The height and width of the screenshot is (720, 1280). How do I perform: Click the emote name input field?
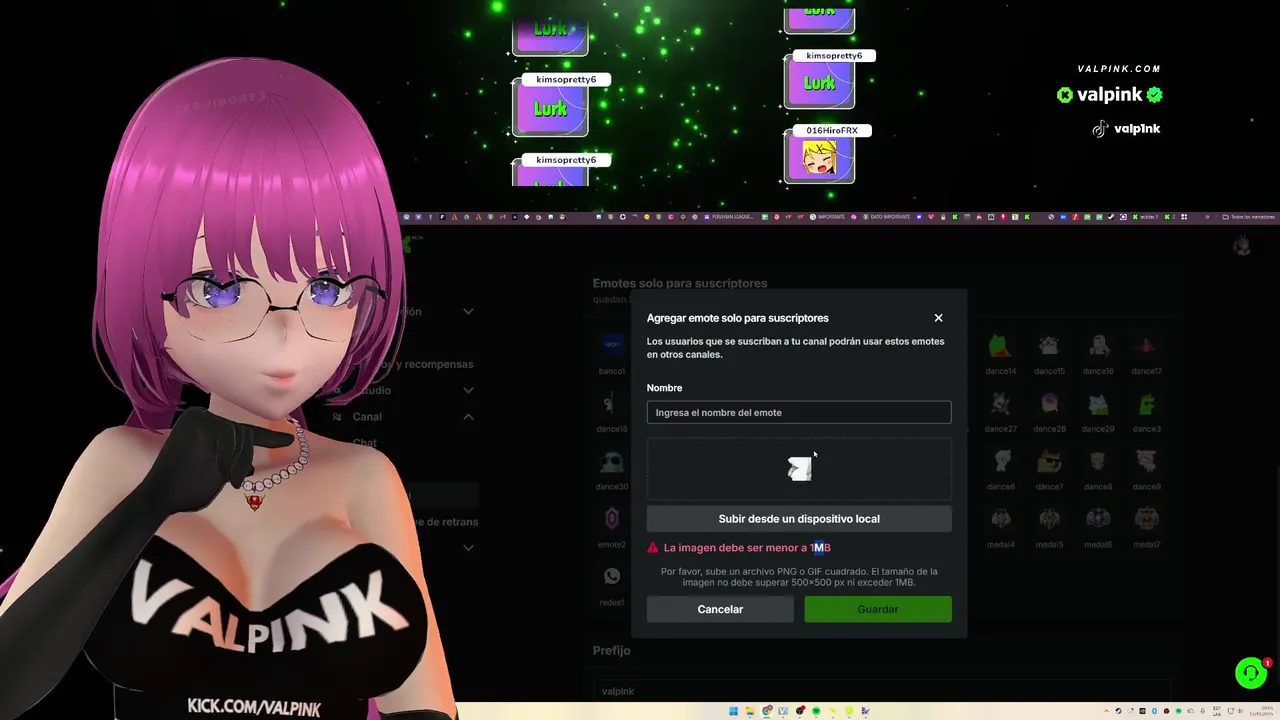[x=799, y=412]
